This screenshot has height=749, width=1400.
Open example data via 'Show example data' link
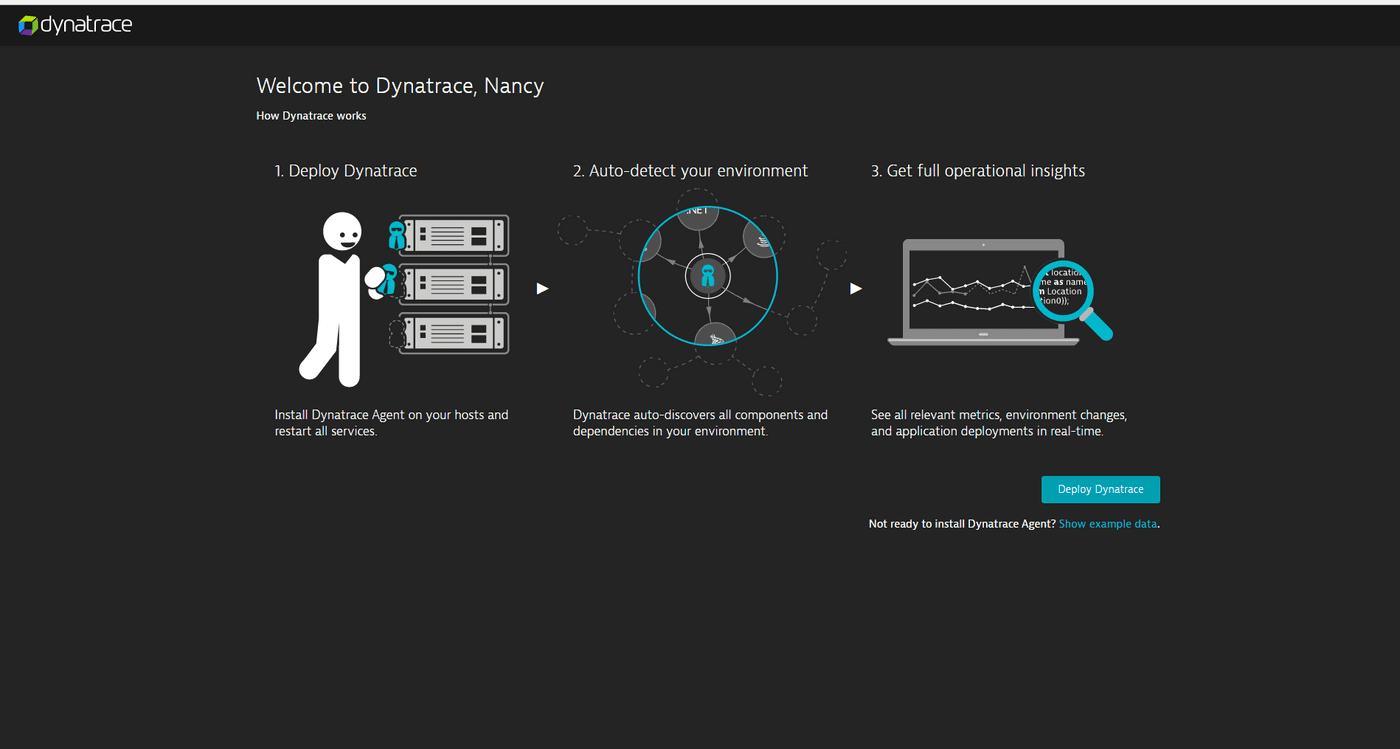pyautogui.click(x=1107, y=523)
